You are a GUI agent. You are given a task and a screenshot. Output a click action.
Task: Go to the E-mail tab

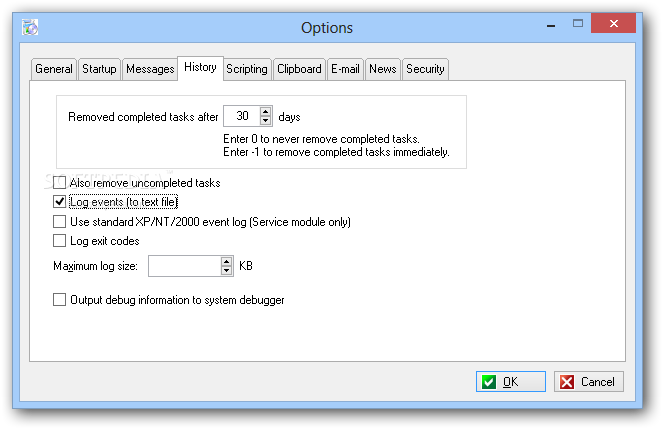click(345, 69)
